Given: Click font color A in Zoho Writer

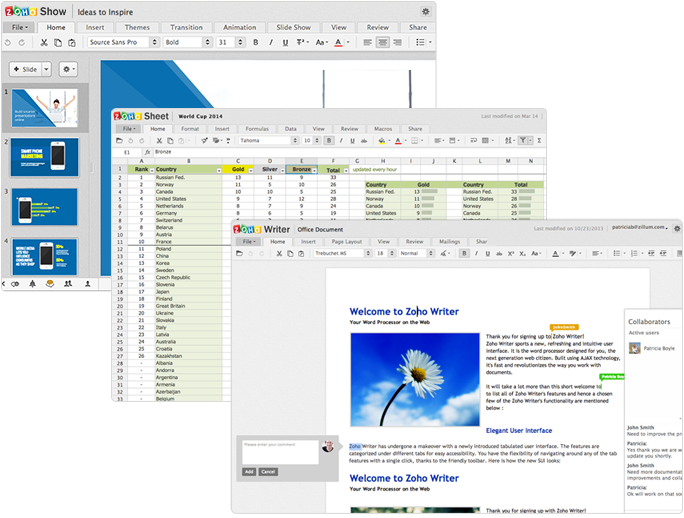Looking at the screenshot, I should click(x=555, y=254).
